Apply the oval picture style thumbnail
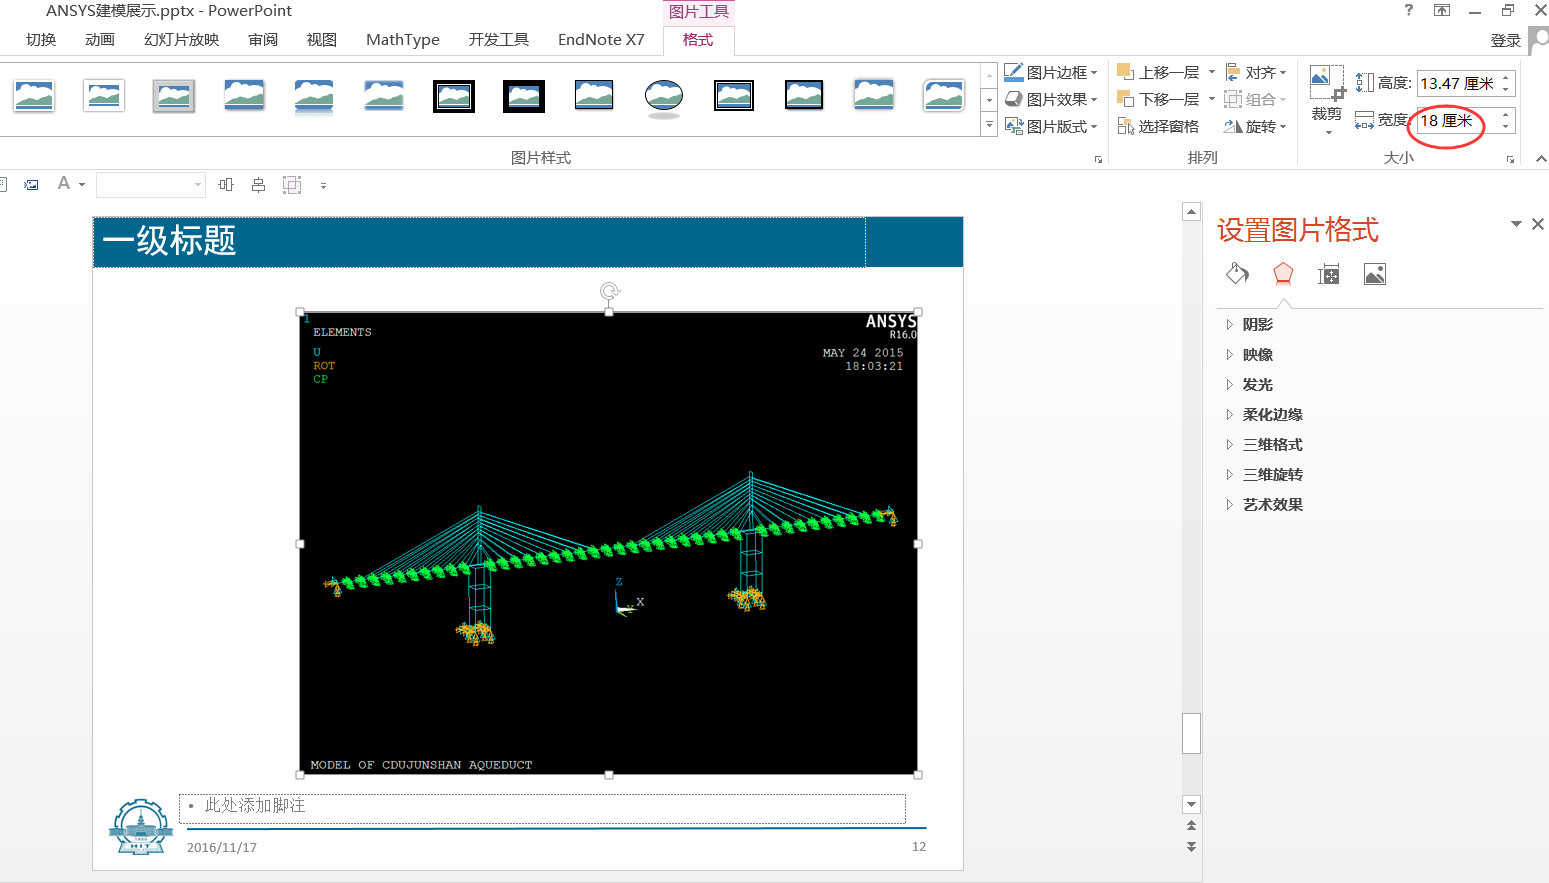This screenshot has height=883, width=1549. (x=664, y=96)
